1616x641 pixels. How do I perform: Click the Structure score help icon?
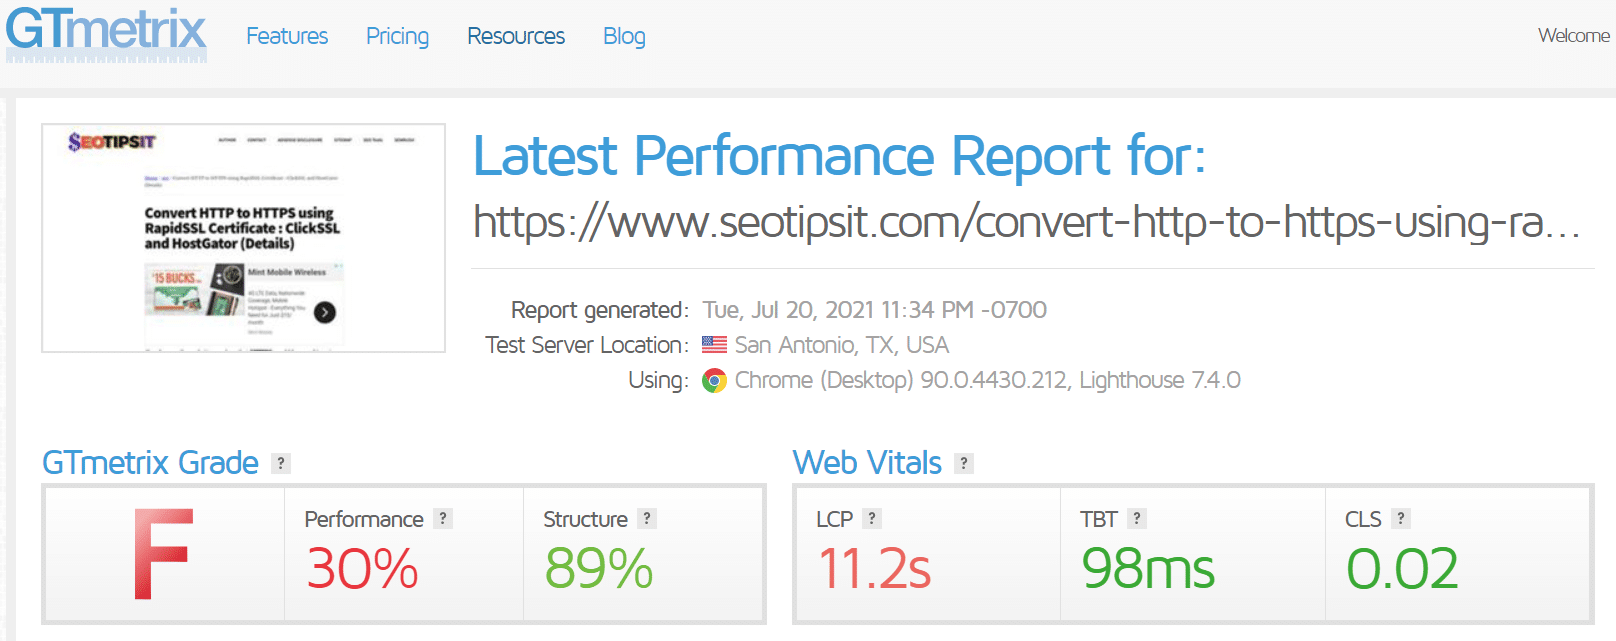(648, 518)
